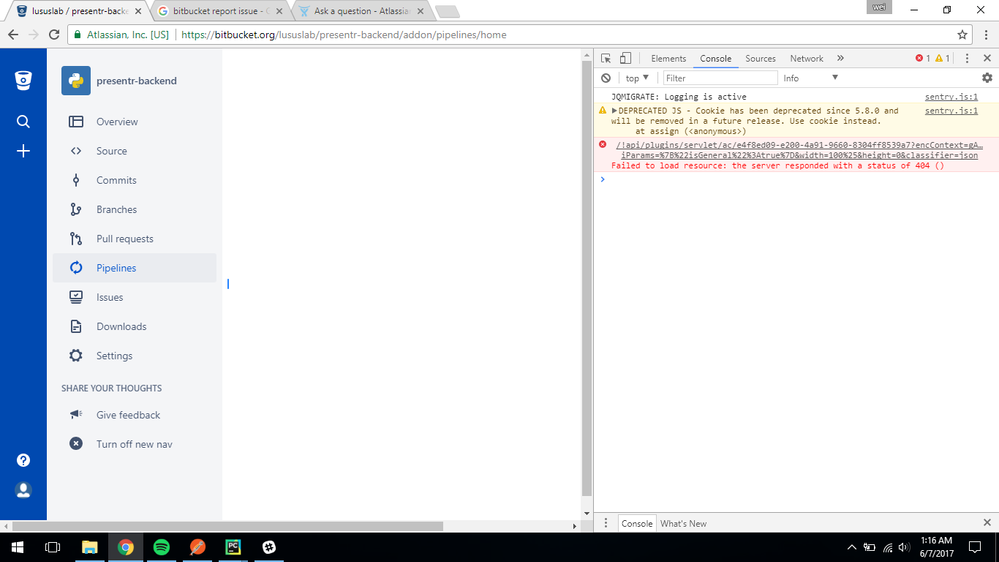Click the page horizontal scrollbar
999x562 pixels.
click(227, 526)
